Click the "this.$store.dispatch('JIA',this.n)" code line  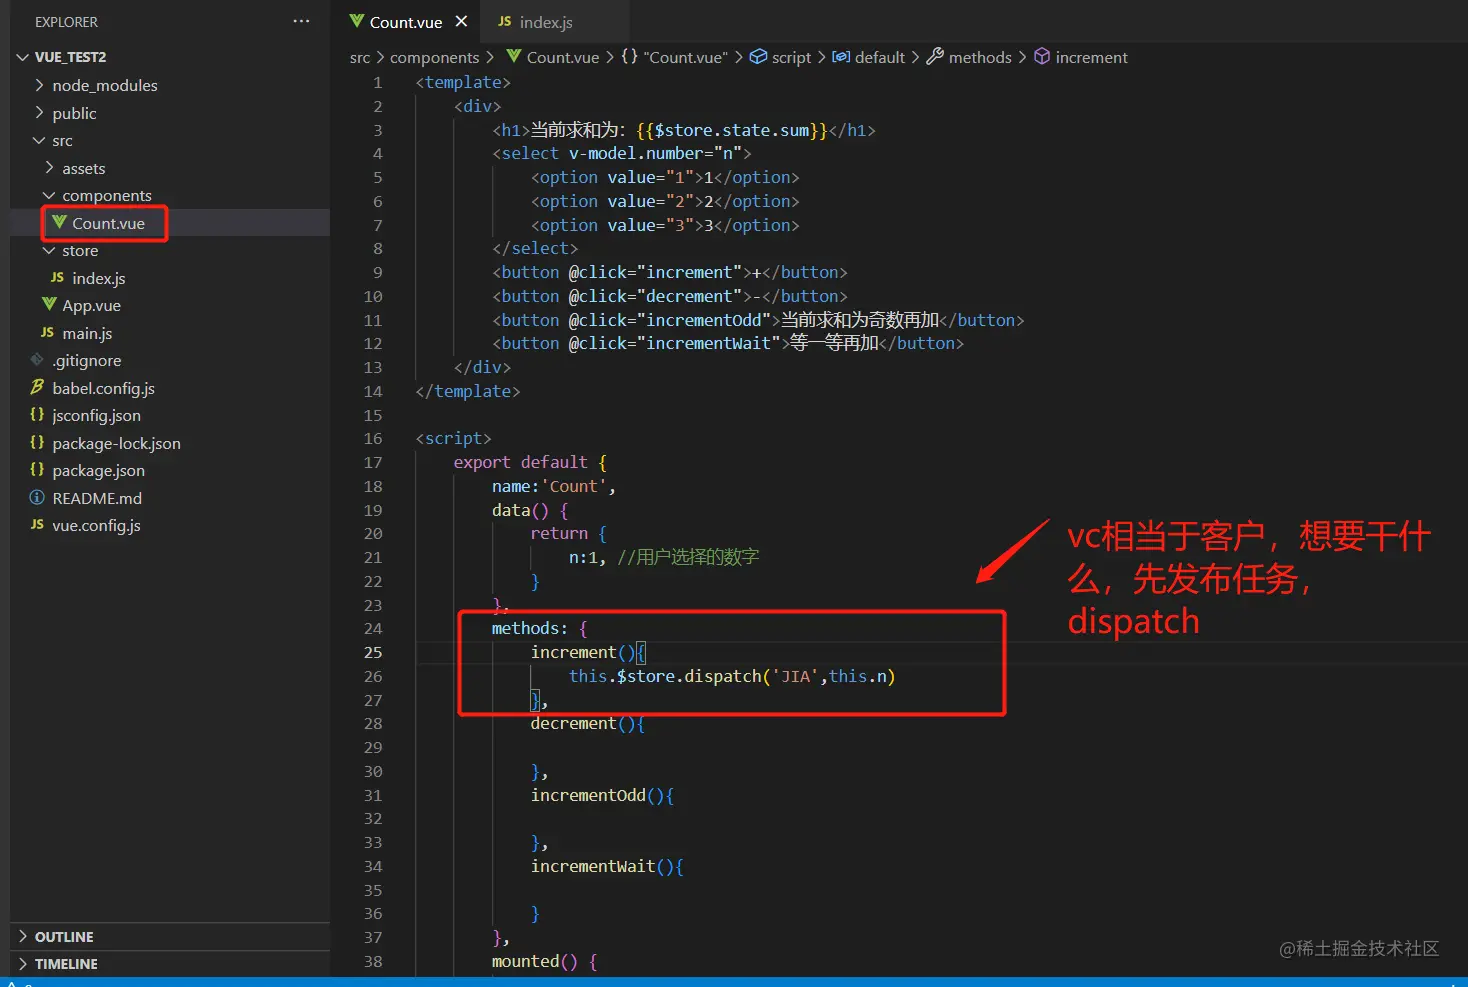[732, 676]
